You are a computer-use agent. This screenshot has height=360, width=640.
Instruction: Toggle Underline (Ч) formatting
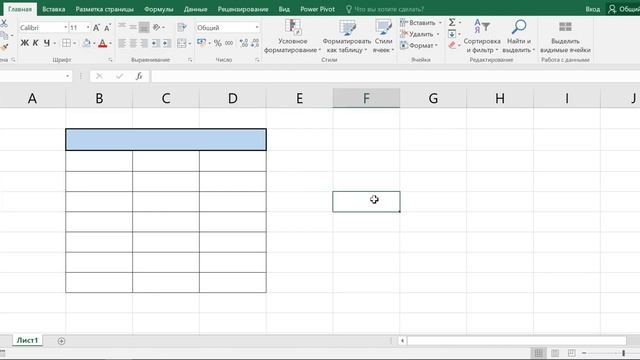point(47,43)
